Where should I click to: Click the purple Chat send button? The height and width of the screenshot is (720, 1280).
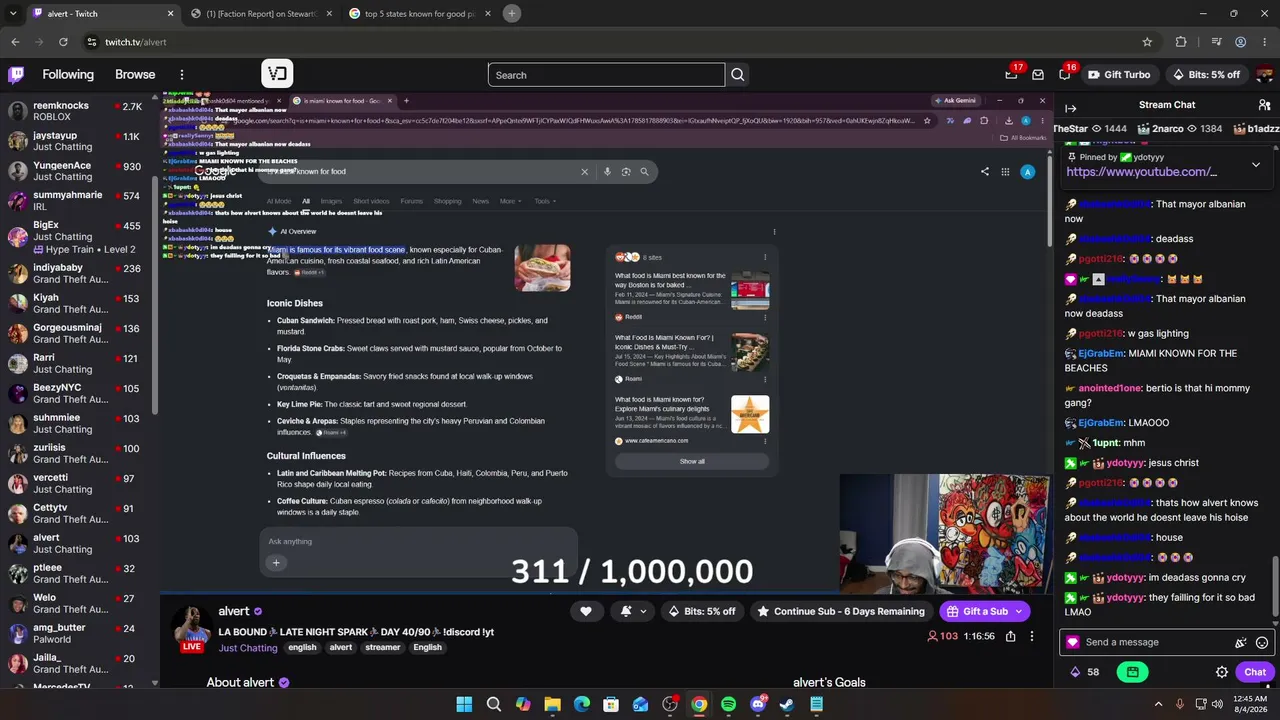click(1255, 672)
